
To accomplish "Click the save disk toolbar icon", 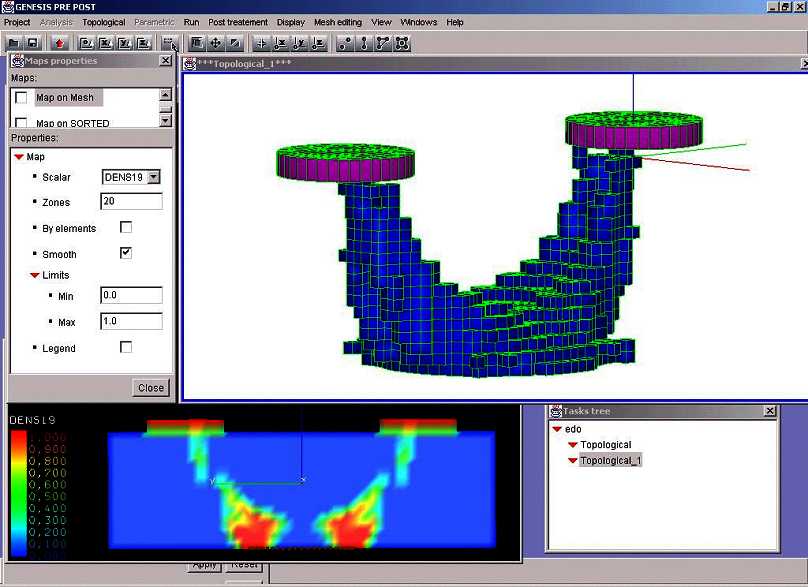I will [x=32, y=43].
